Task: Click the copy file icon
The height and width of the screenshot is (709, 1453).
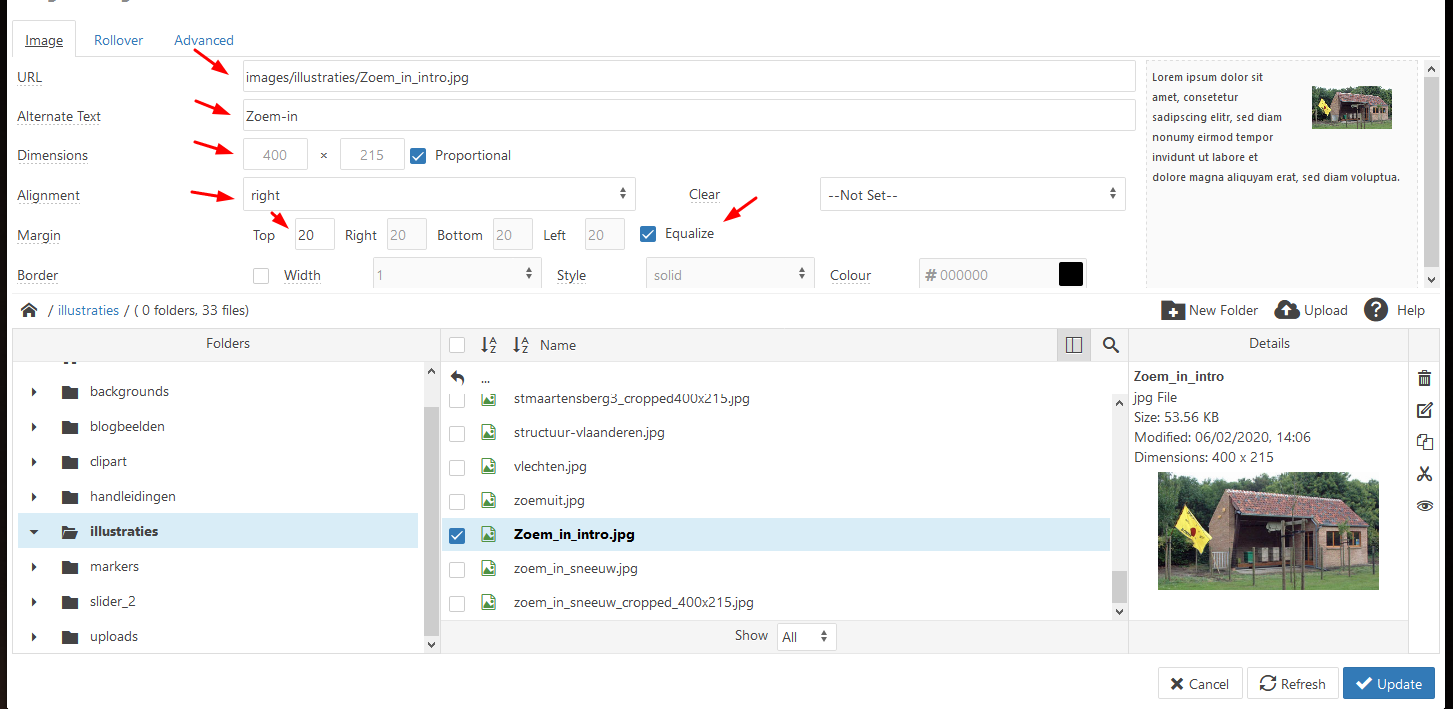Action: click(1425, 442)
